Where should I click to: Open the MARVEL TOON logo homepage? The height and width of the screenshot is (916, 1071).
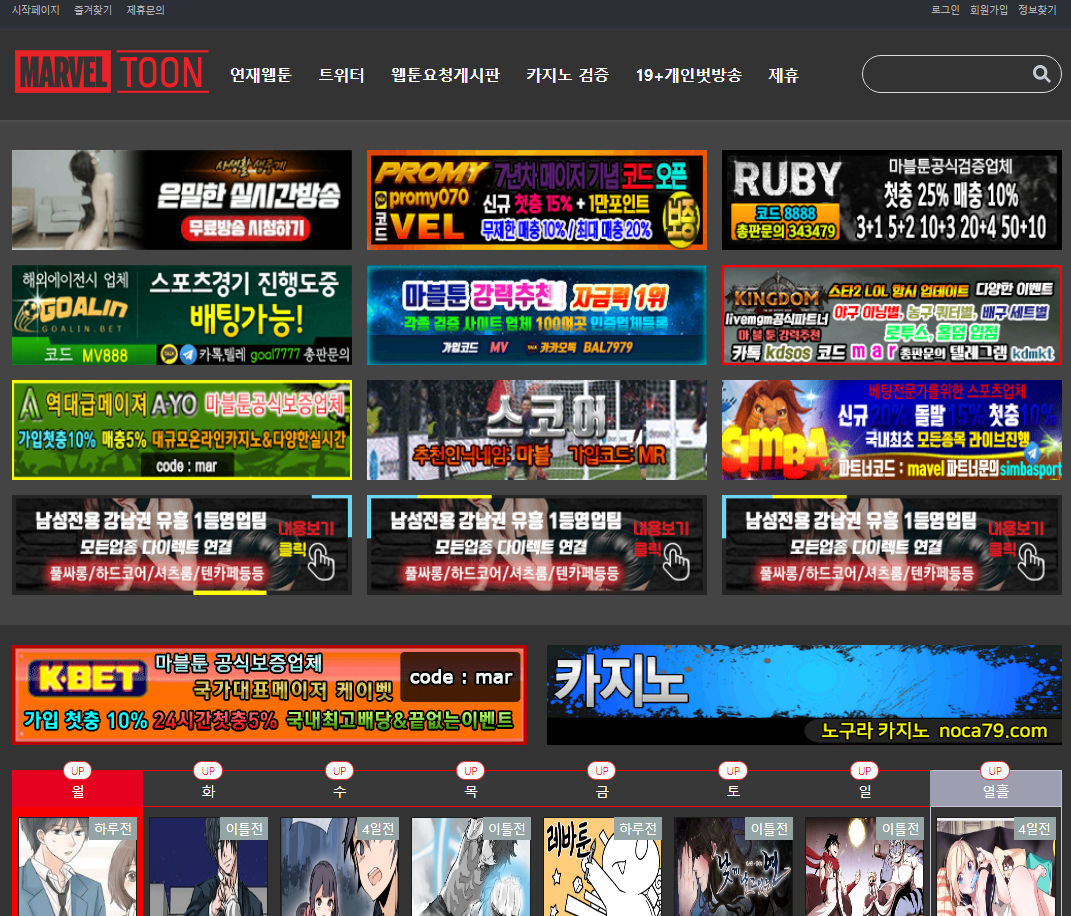click(x=112, y=72)
